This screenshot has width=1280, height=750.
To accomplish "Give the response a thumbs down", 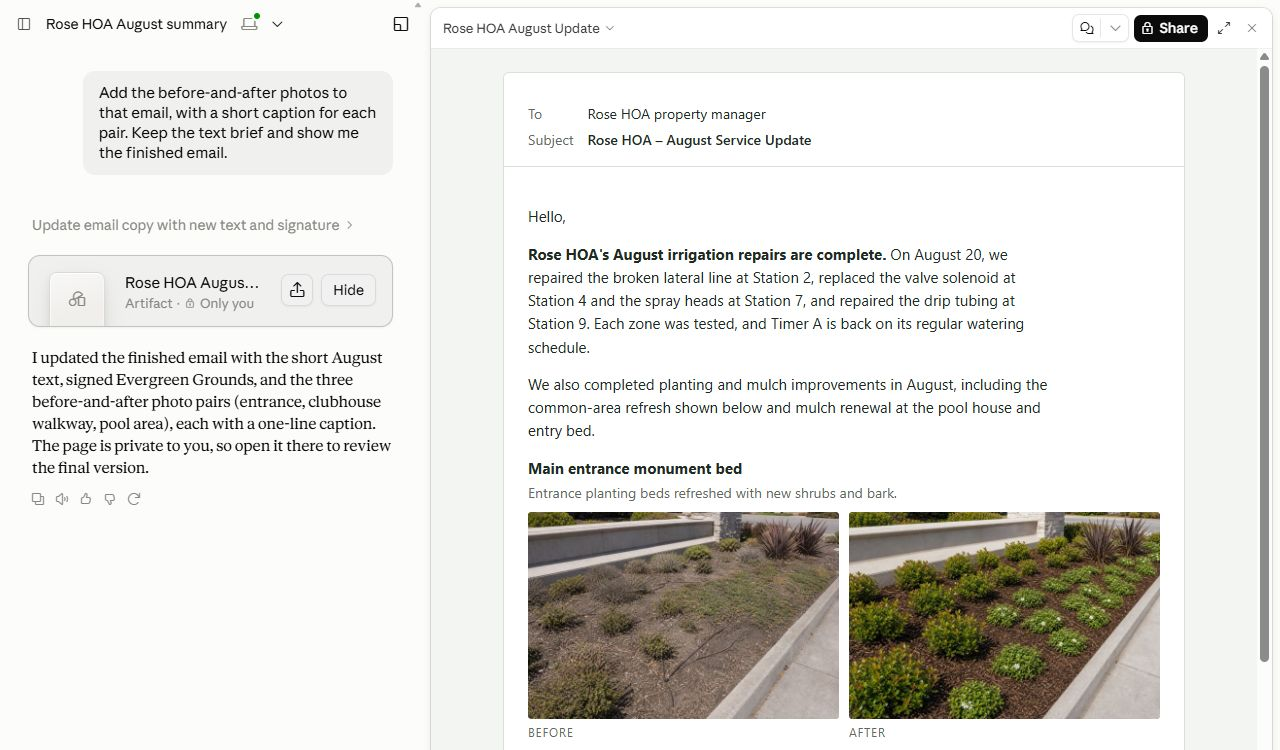I will click(110, 499).
